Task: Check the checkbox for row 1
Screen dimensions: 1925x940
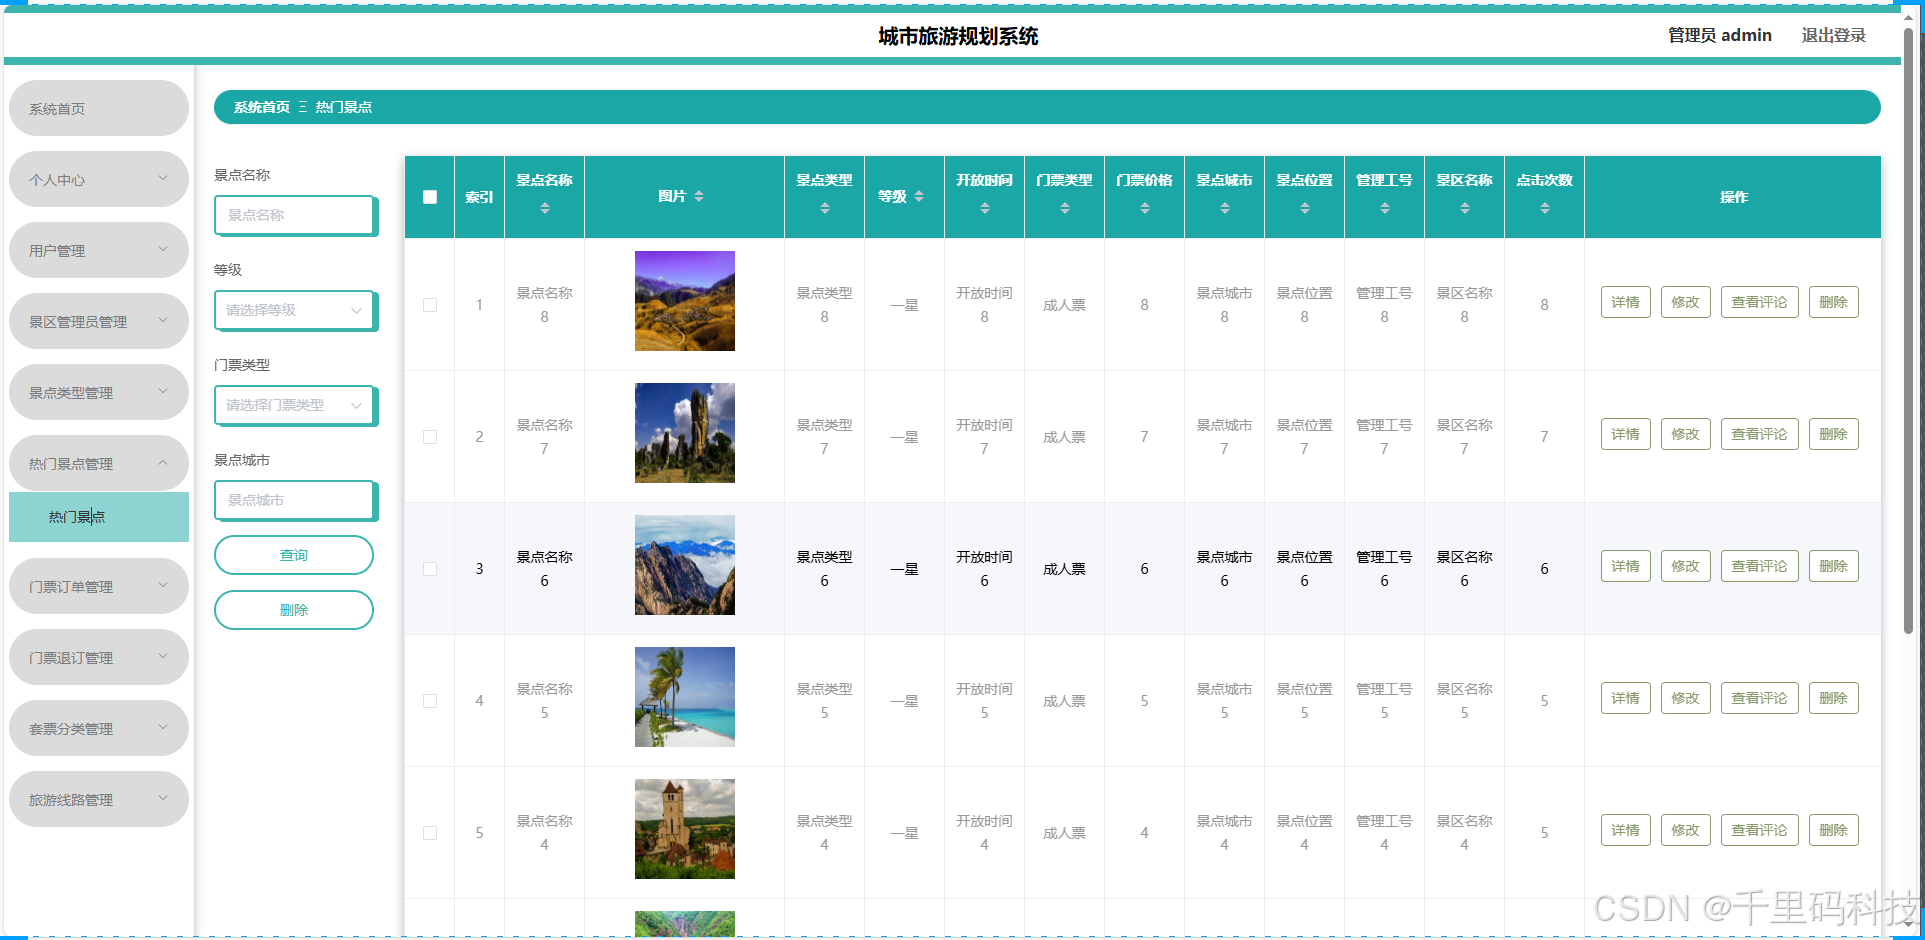Action: point(430,305)
